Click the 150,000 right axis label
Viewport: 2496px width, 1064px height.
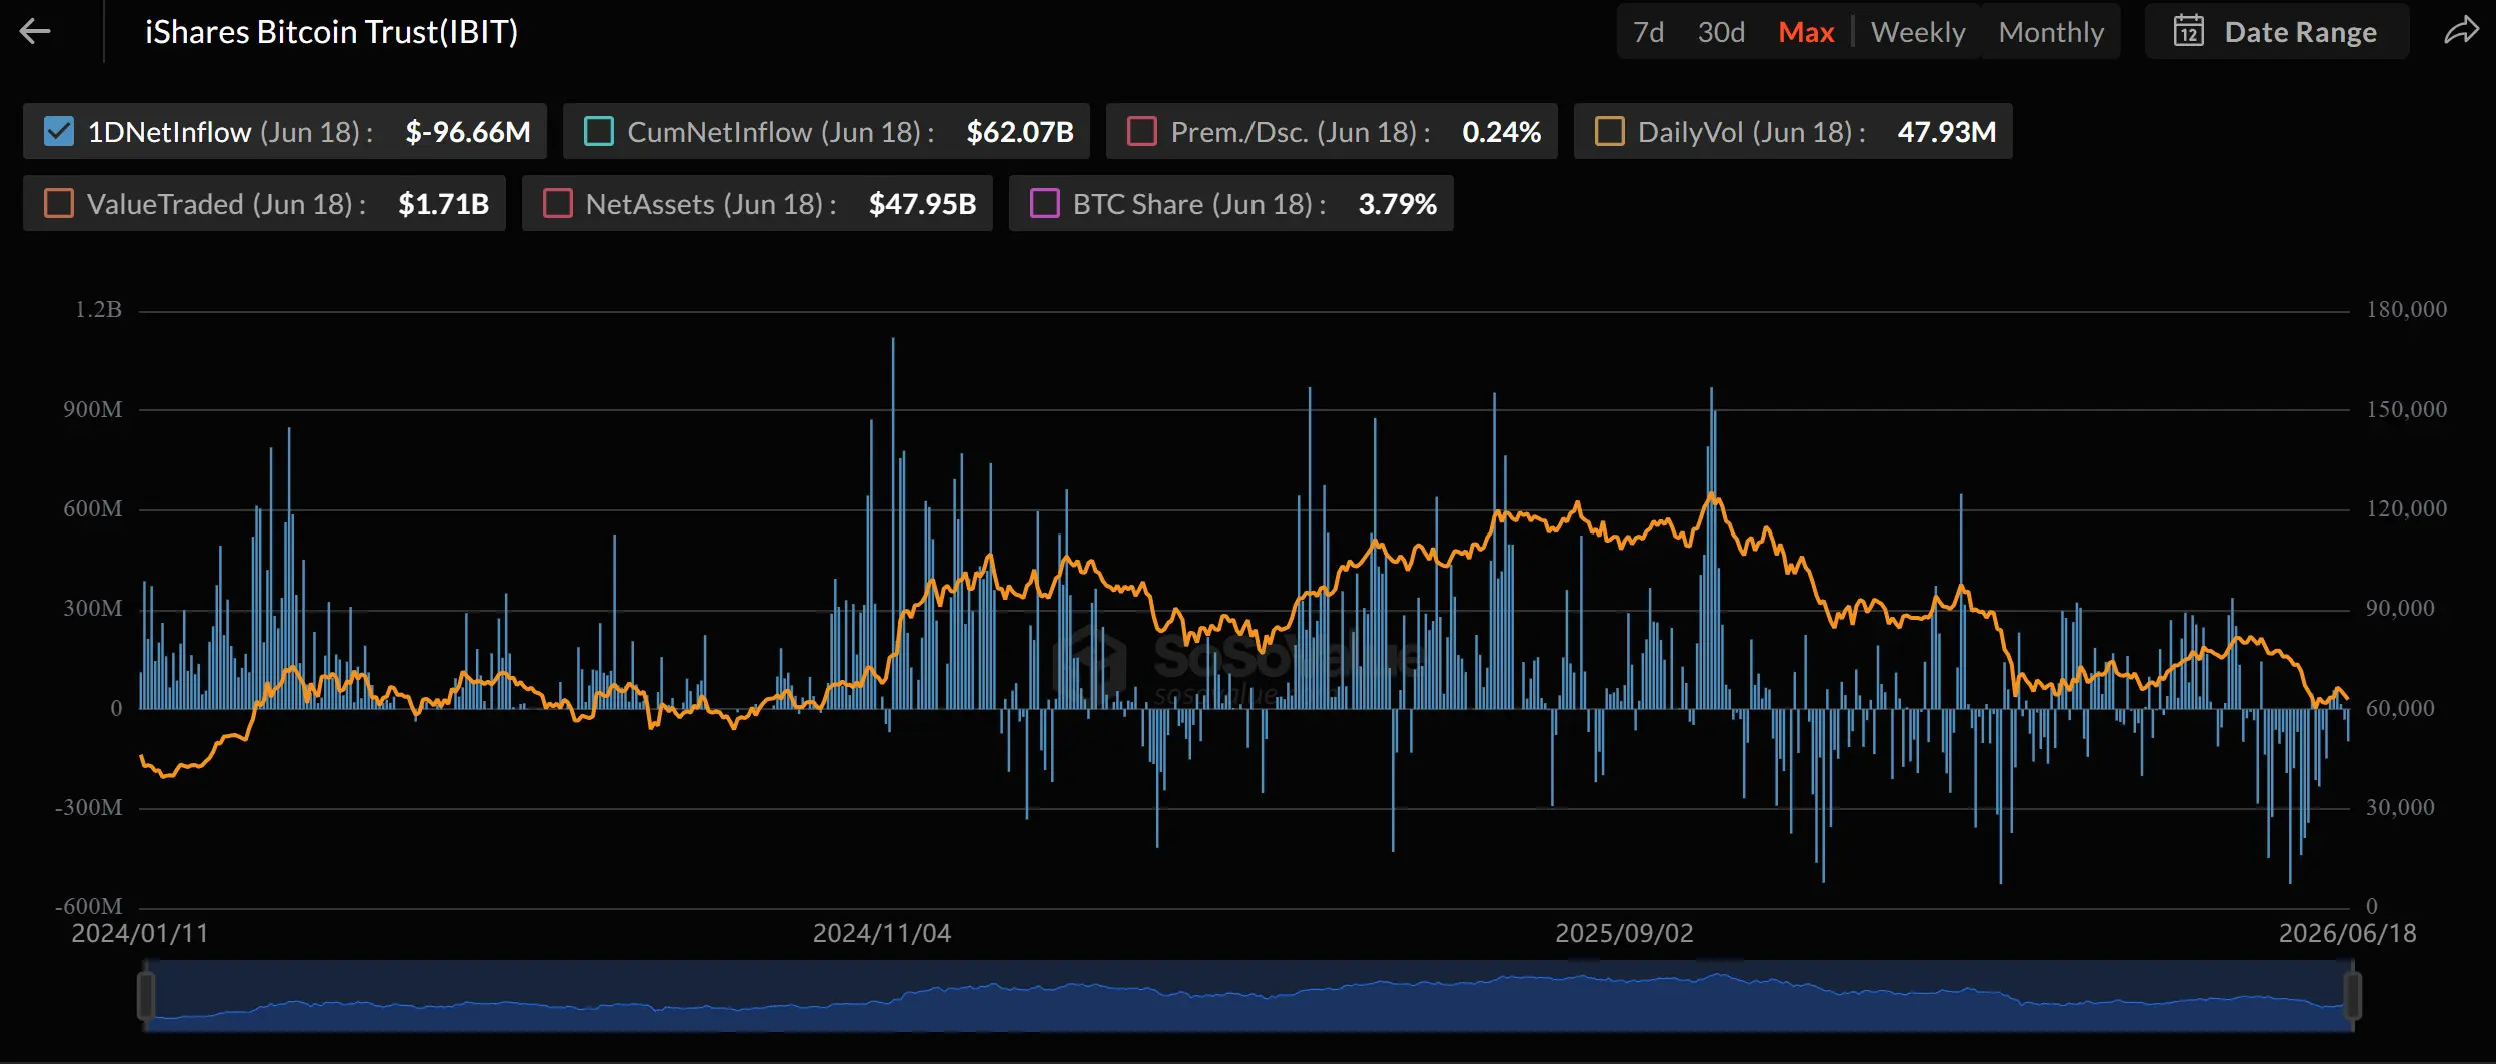[2406, 409]
